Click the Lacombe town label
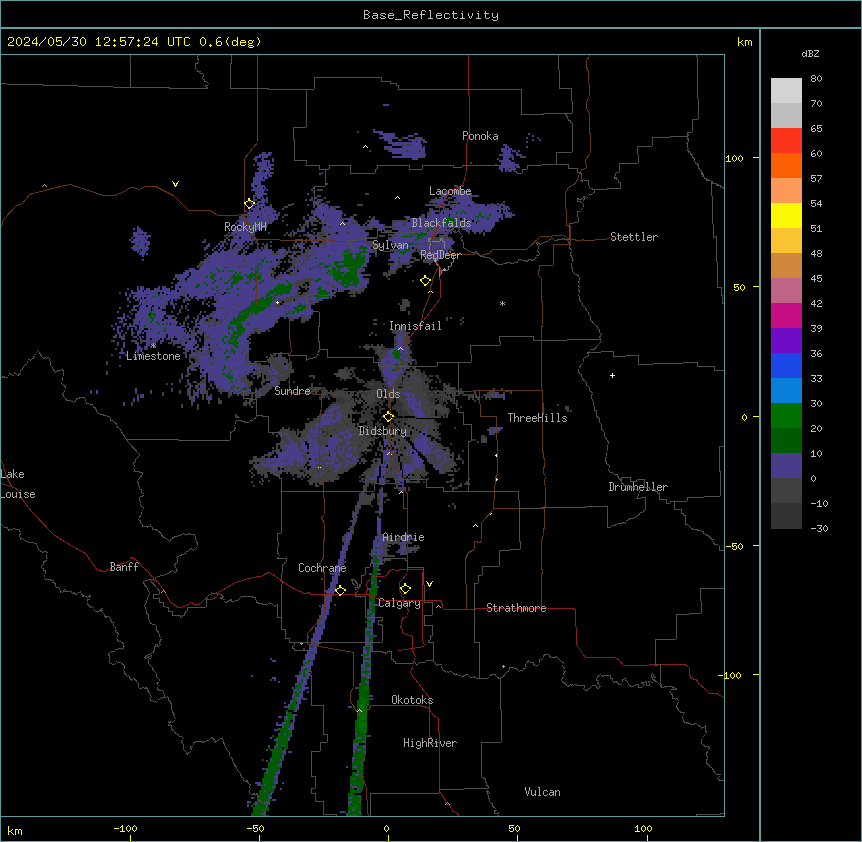This screenshot has height=842, width=862. tap(450, 191)
